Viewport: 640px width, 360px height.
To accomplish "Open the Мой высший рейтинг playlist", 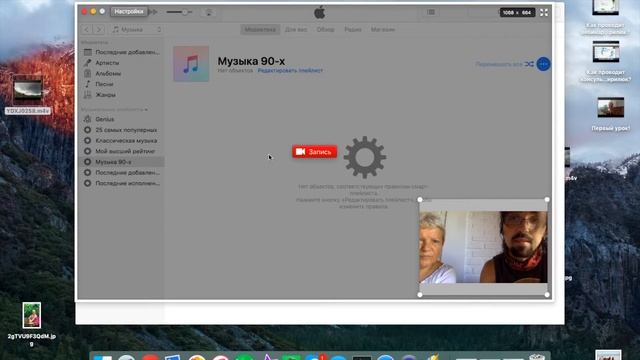I will [x=122, y=151].
